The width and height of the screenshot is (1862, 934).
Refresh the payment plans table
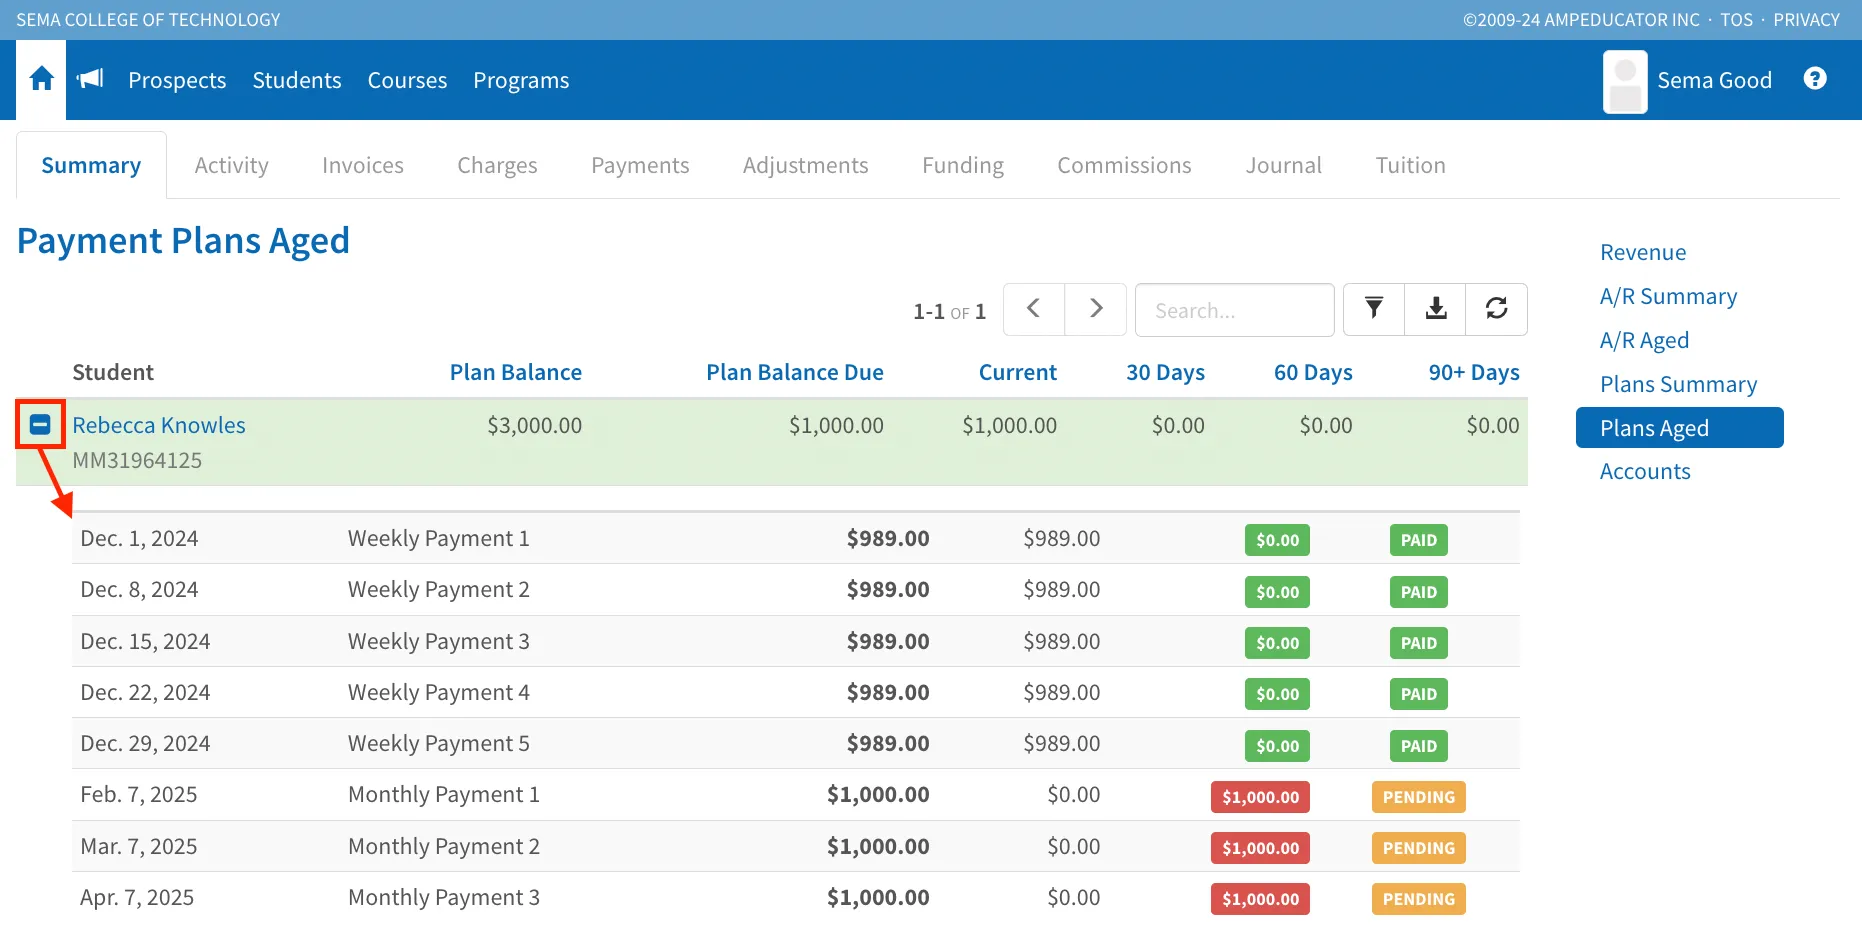1497,309
